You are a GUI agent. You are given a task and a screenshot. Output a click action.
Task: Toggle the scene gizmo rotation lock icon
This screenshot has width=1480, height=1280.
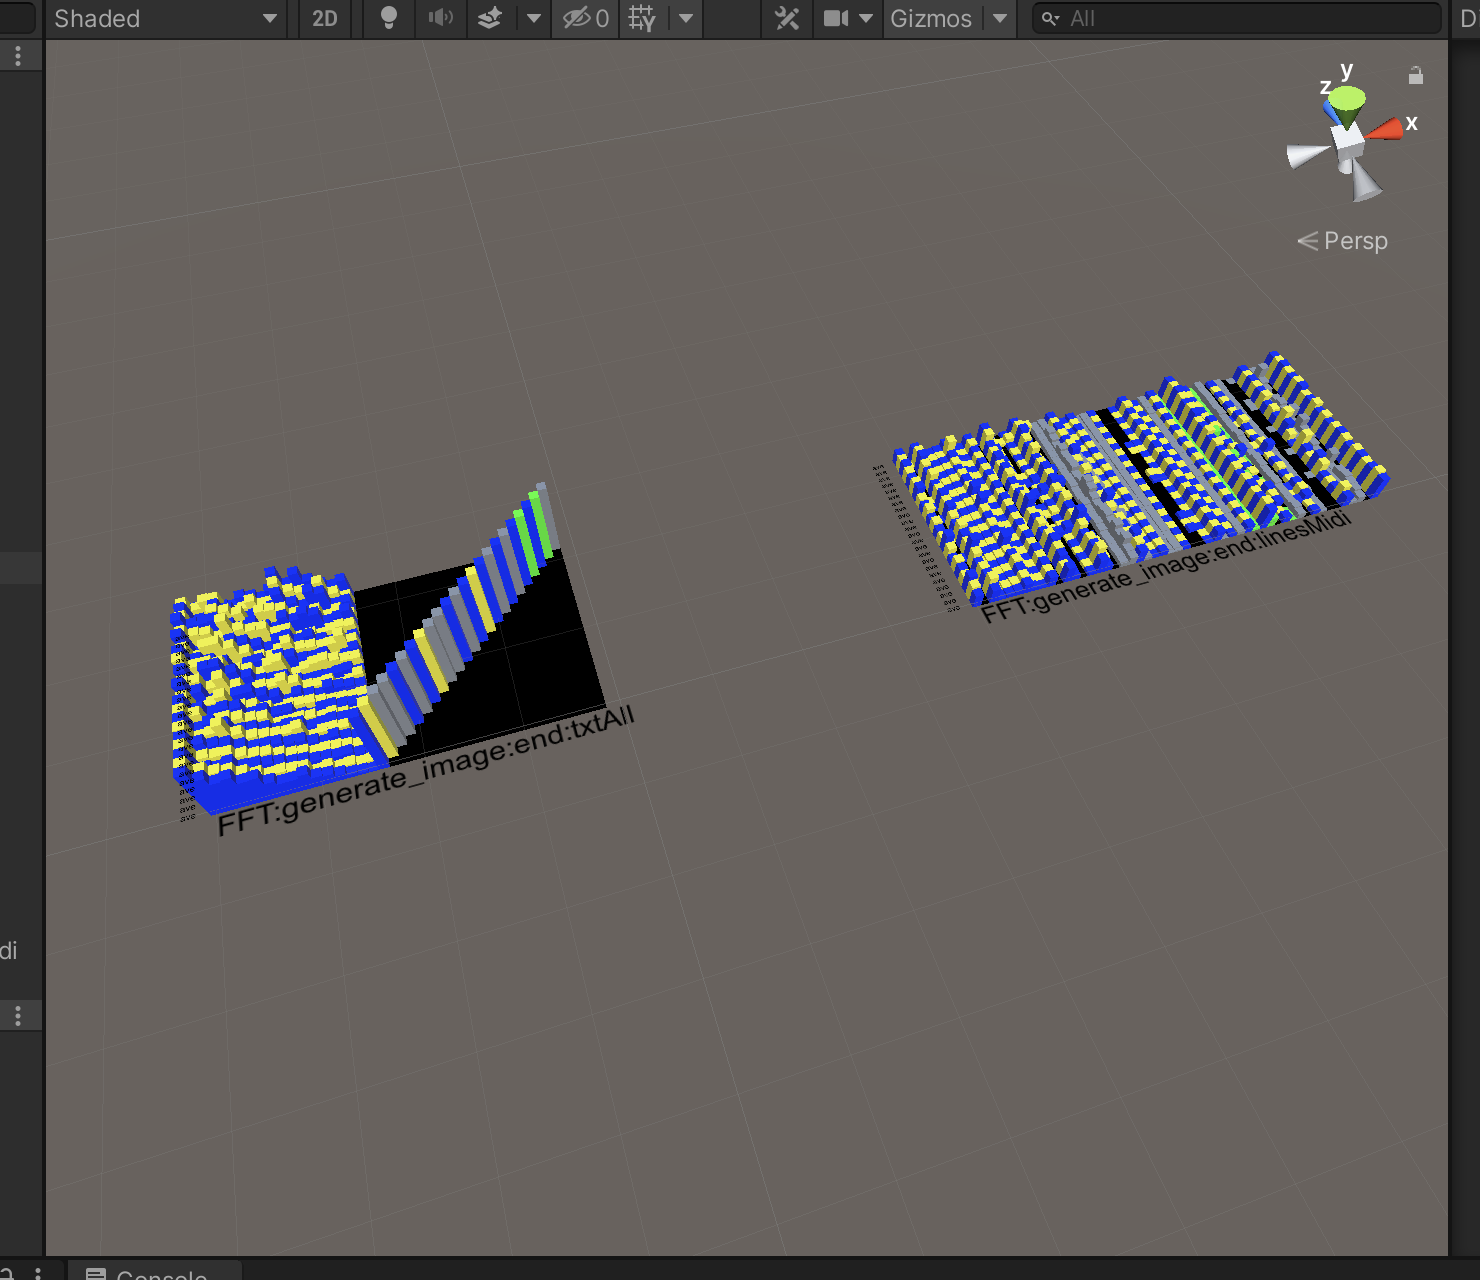pos(1415,76)
